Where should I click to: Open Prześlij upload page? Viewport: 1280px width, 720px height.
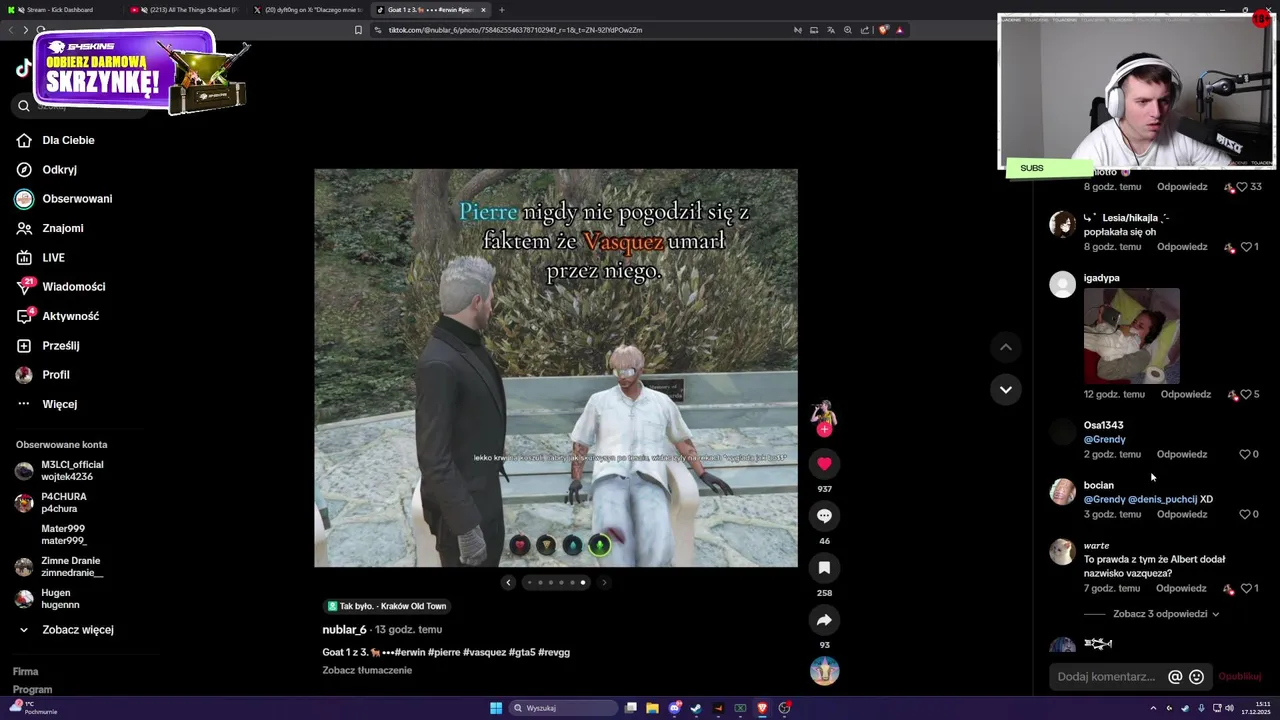click(x=47, y=345)
